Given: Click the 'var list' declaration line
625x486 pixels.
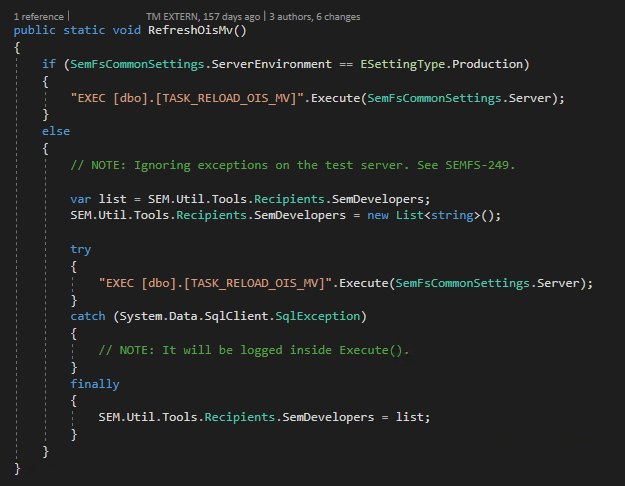Looking at the screenshot, I should [250, 199].
